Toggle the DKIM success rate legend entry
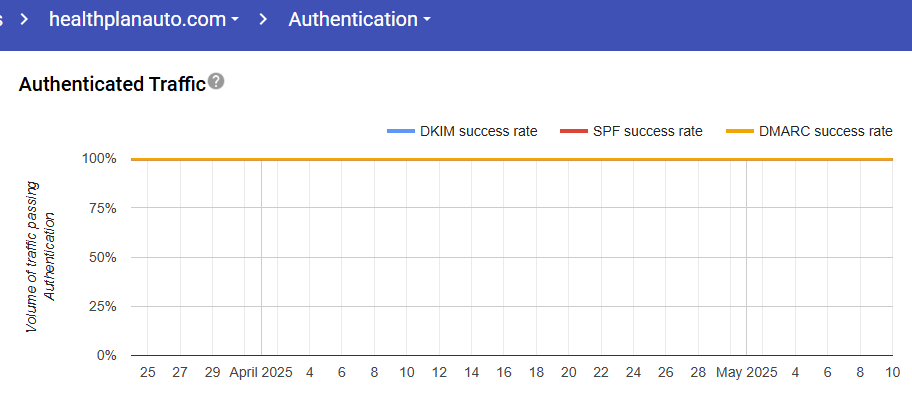Image resolution: width=912 pixels, height=397 pixels. tap(462, 131)
